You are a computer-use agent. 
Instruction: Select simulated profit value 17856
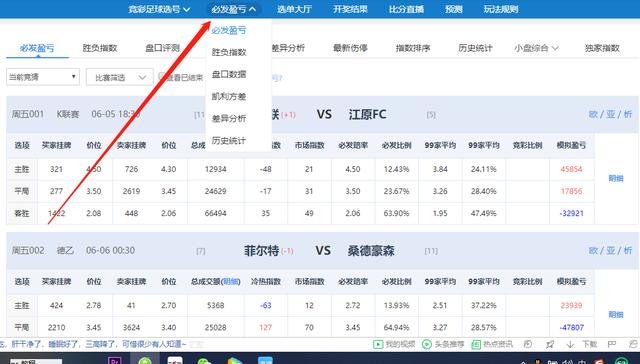click(571, 191)
